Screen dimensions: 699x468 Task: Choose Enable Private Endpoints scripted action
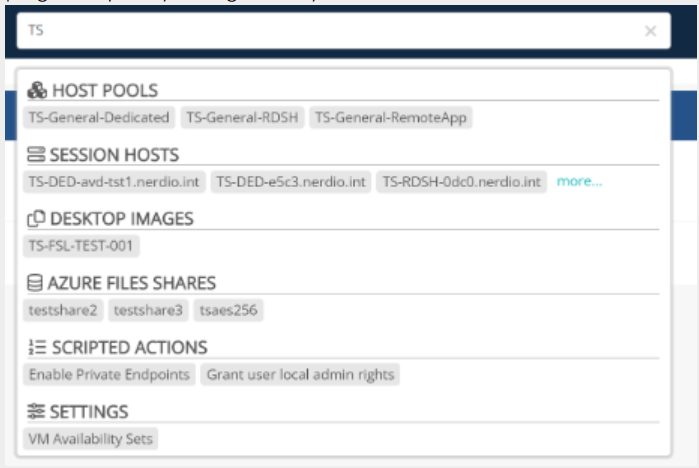point(109,374)
